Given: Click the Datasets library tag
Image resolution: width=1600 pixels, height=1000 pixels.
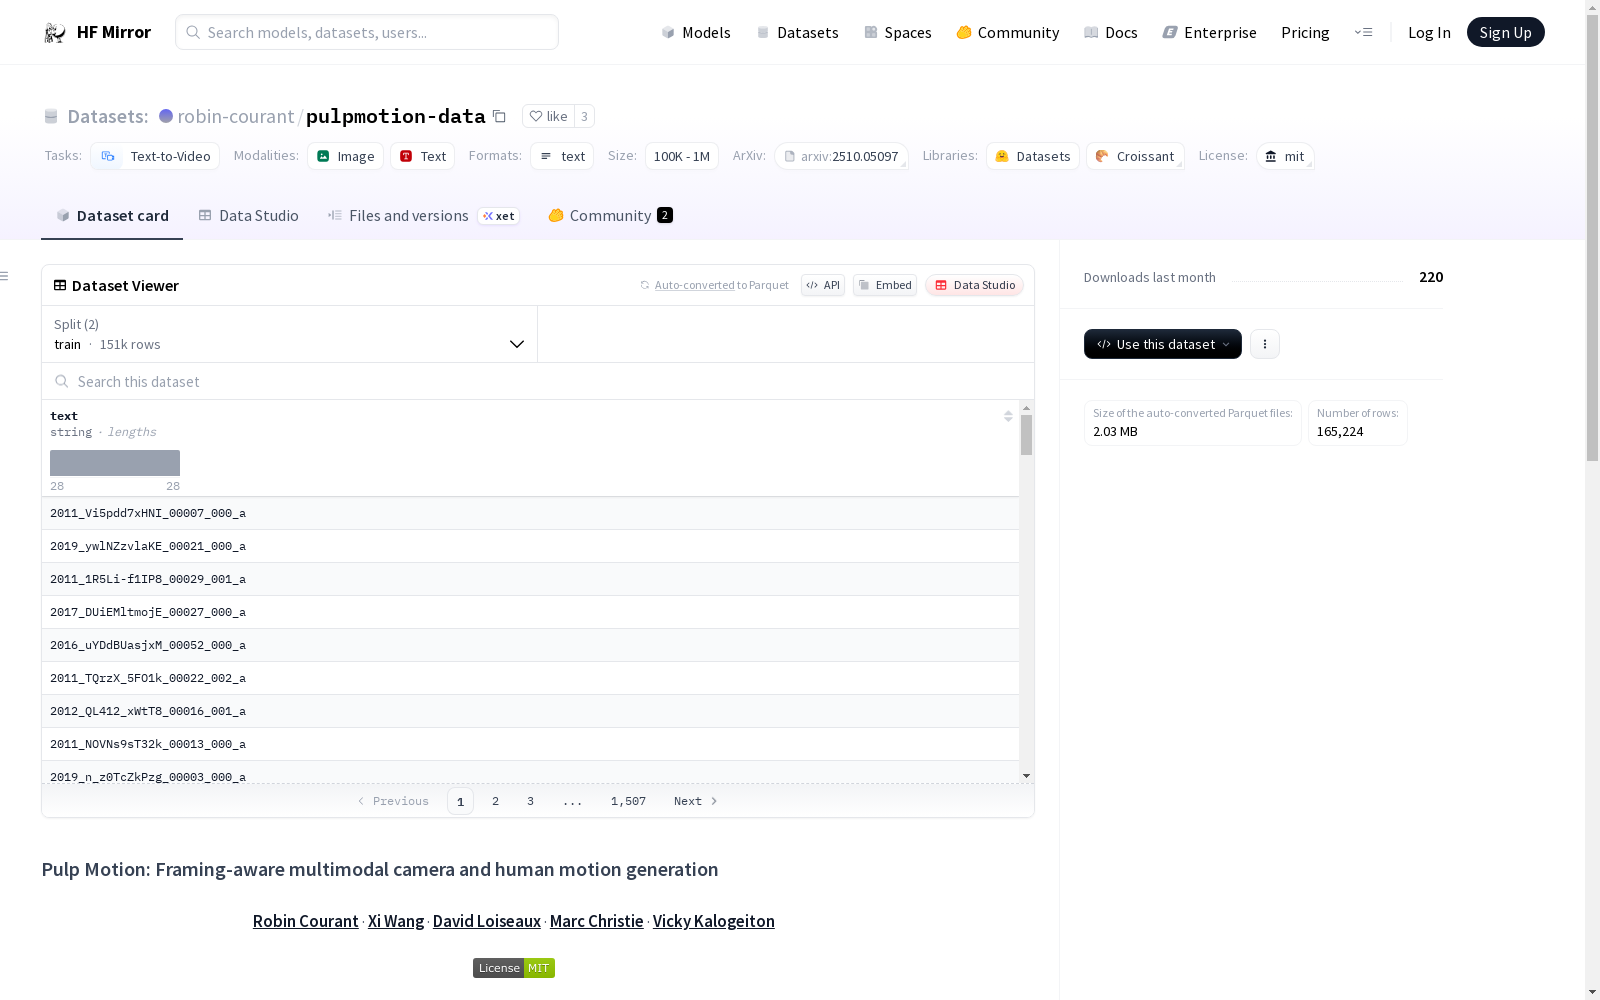Looking at the screenshot, I should (1033, 156).
